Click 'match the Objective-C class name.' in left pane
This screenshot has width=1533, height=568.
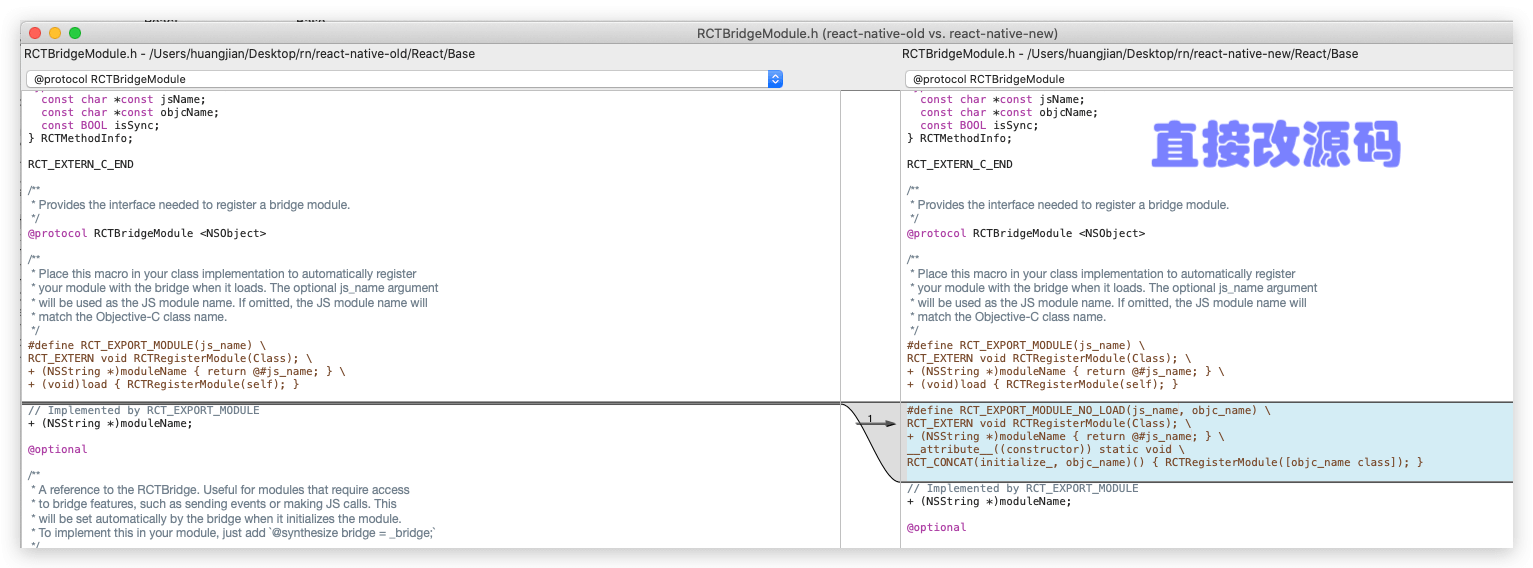click(129, 317)
